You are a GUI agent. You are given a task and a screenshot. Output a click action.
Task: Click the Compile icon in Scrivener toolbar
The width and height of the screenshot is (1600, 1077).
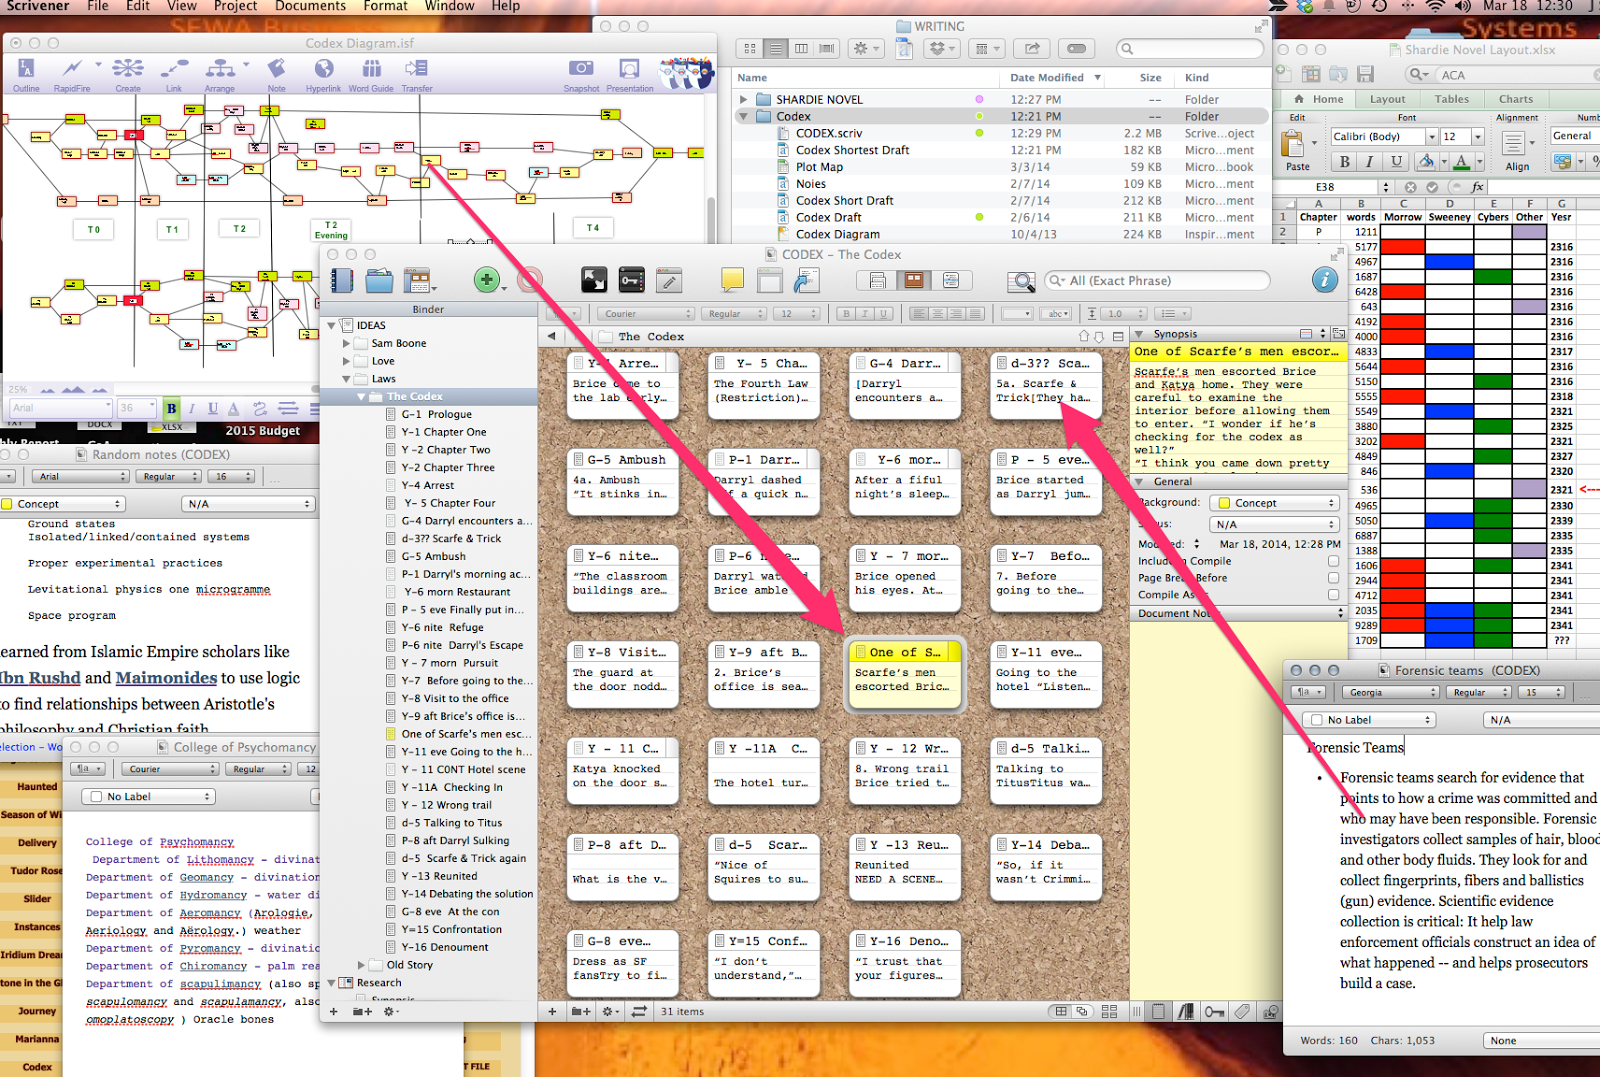tap(806, 281)
